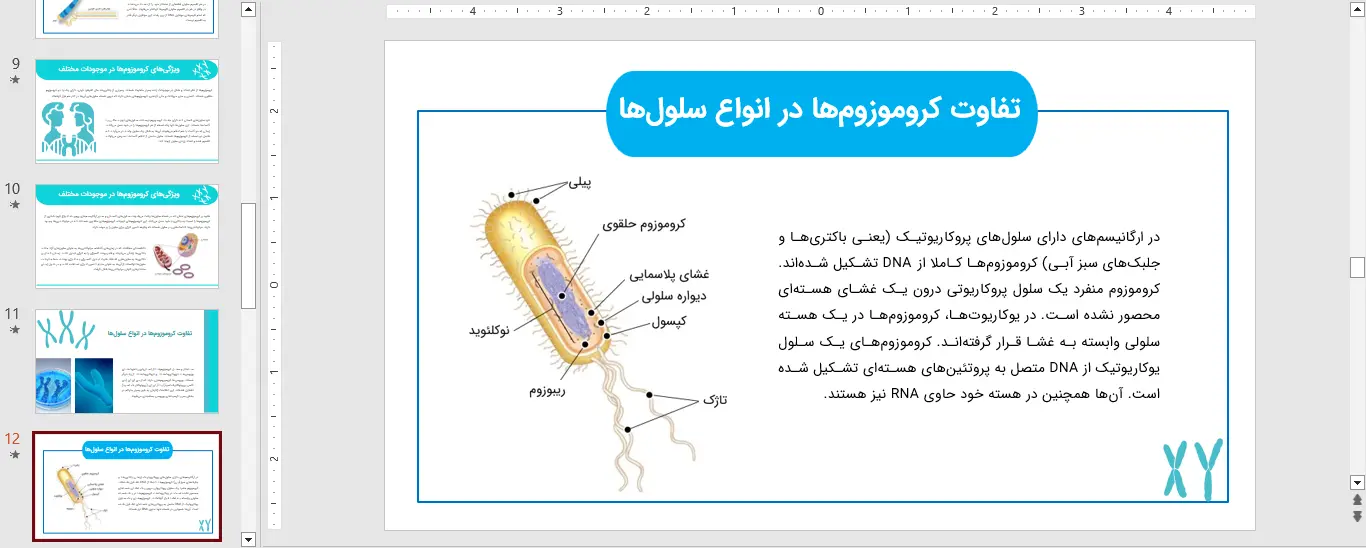This screenshot has width=1366, height=548.
Task: Click the animation star icon under slide 9
Action: [14, 80]
